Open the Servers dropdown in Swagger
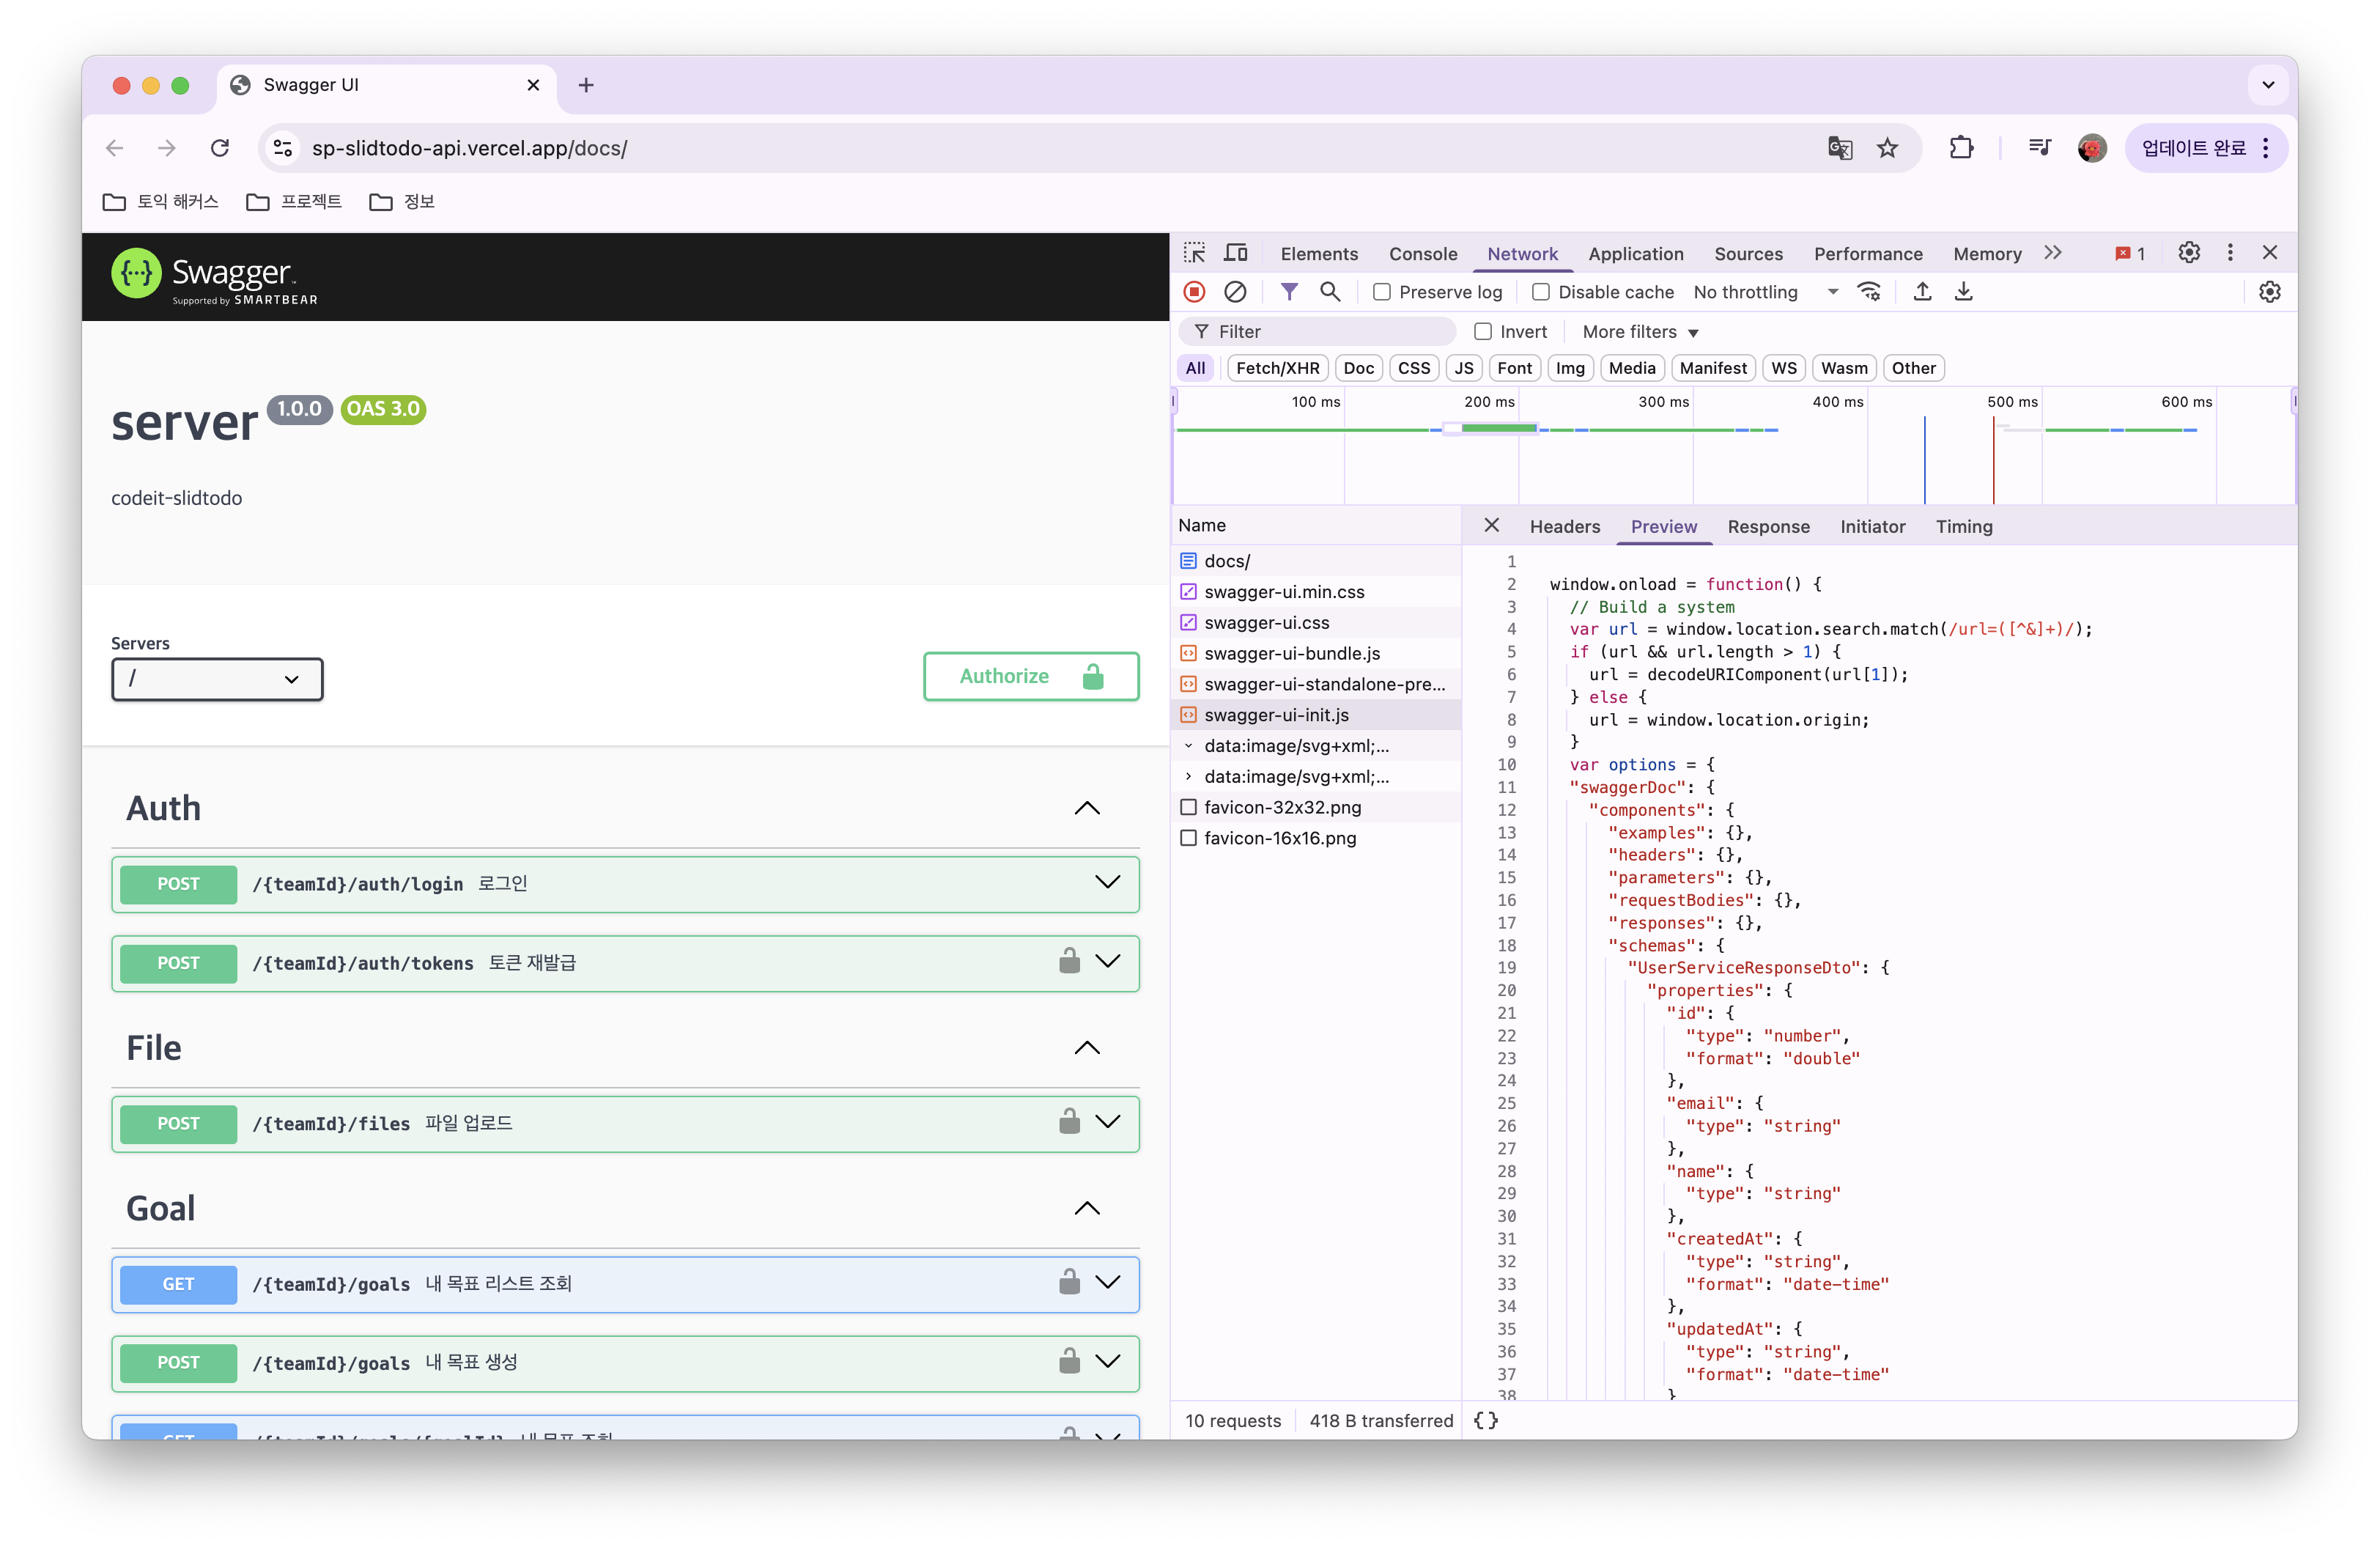This screenshot has width=2380, height=1548. (216, 679)
